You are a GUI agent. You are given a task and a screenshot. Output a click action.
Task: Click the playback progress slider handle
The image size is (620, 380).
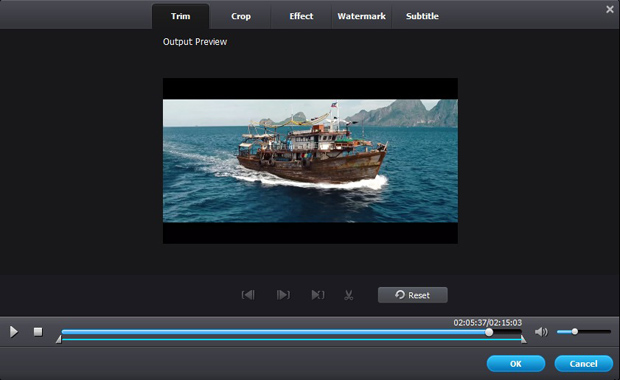[489, 332]
